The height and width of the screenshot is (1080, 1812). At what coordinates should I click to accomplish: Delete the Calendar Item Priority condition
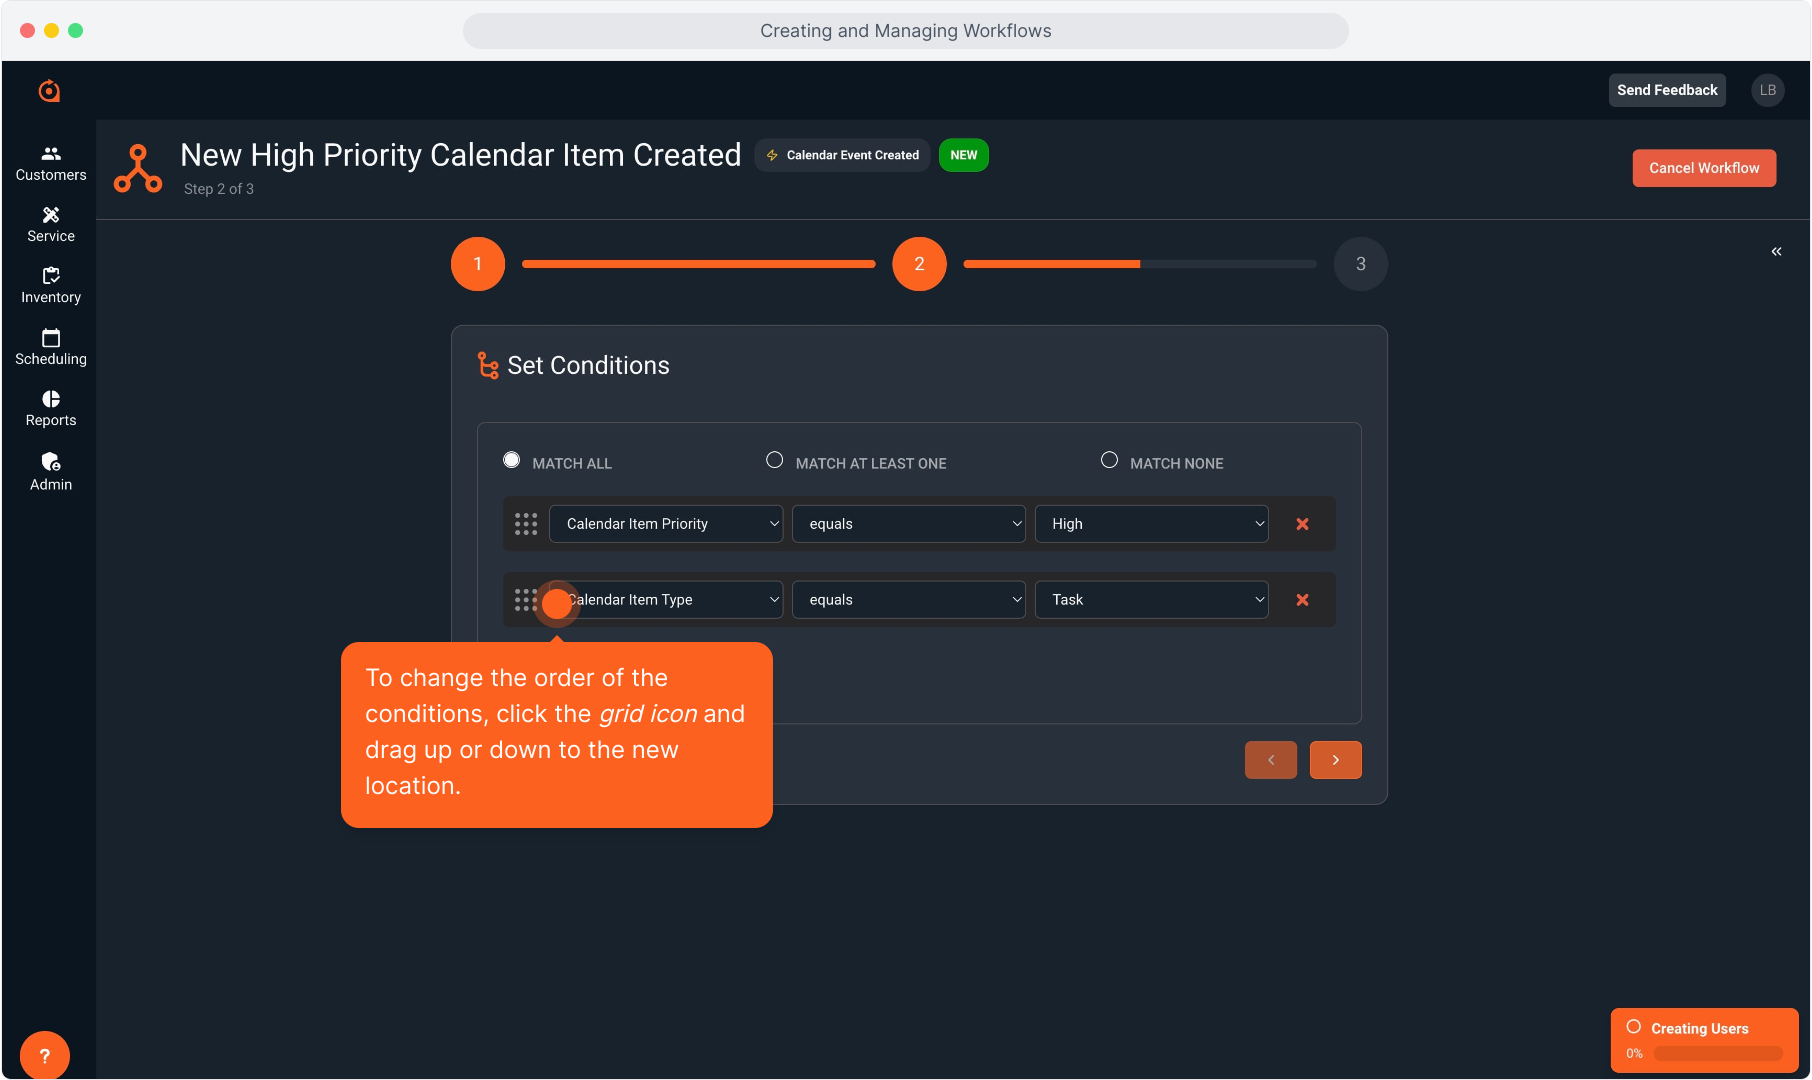click(1302, 524)
